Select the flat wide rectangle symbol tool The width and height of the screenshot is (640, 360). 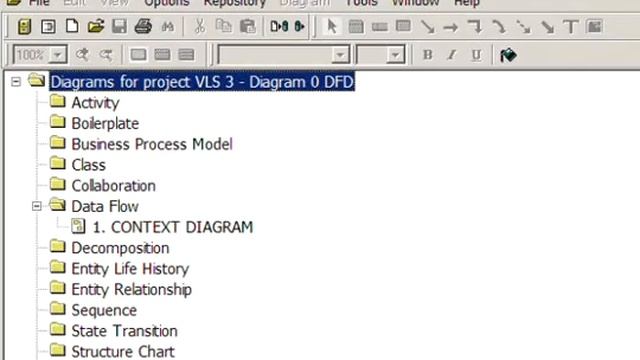point(380,27)
